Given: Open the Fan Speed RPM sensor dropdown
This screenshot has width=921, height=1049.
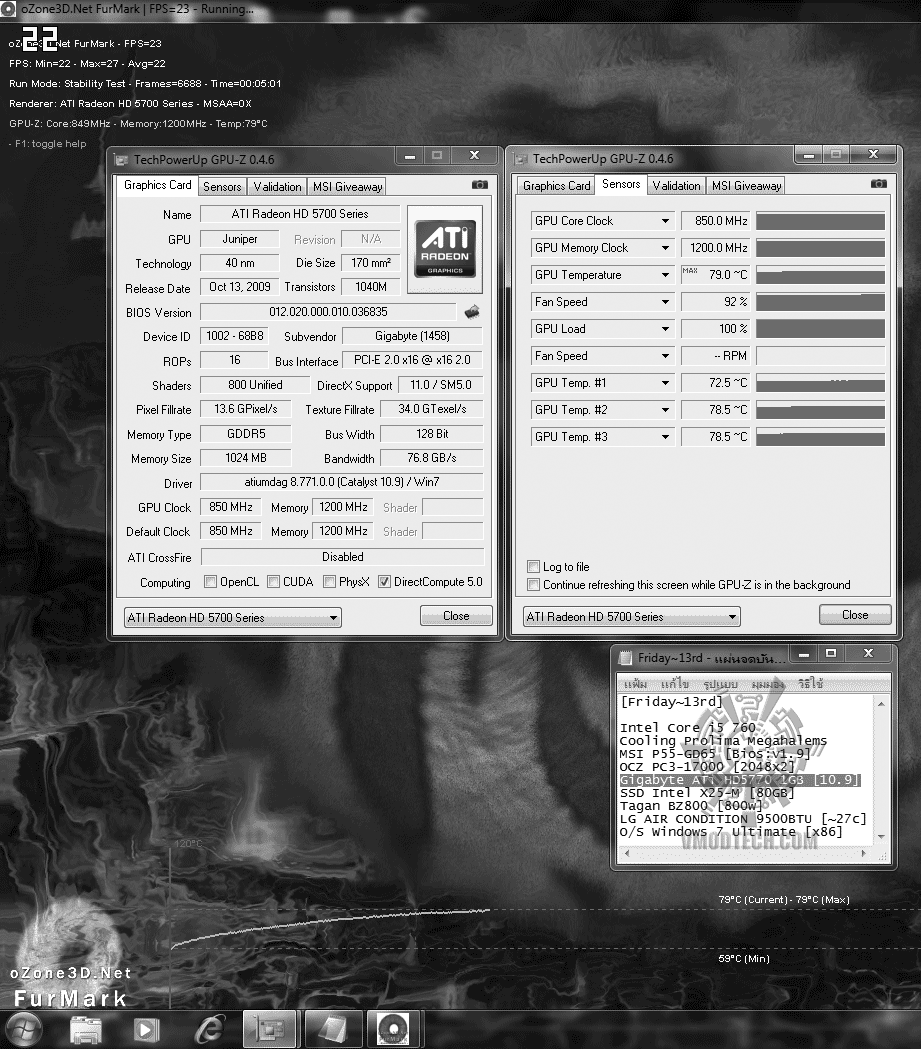Looking at the screenshot, I should (666, 356).
